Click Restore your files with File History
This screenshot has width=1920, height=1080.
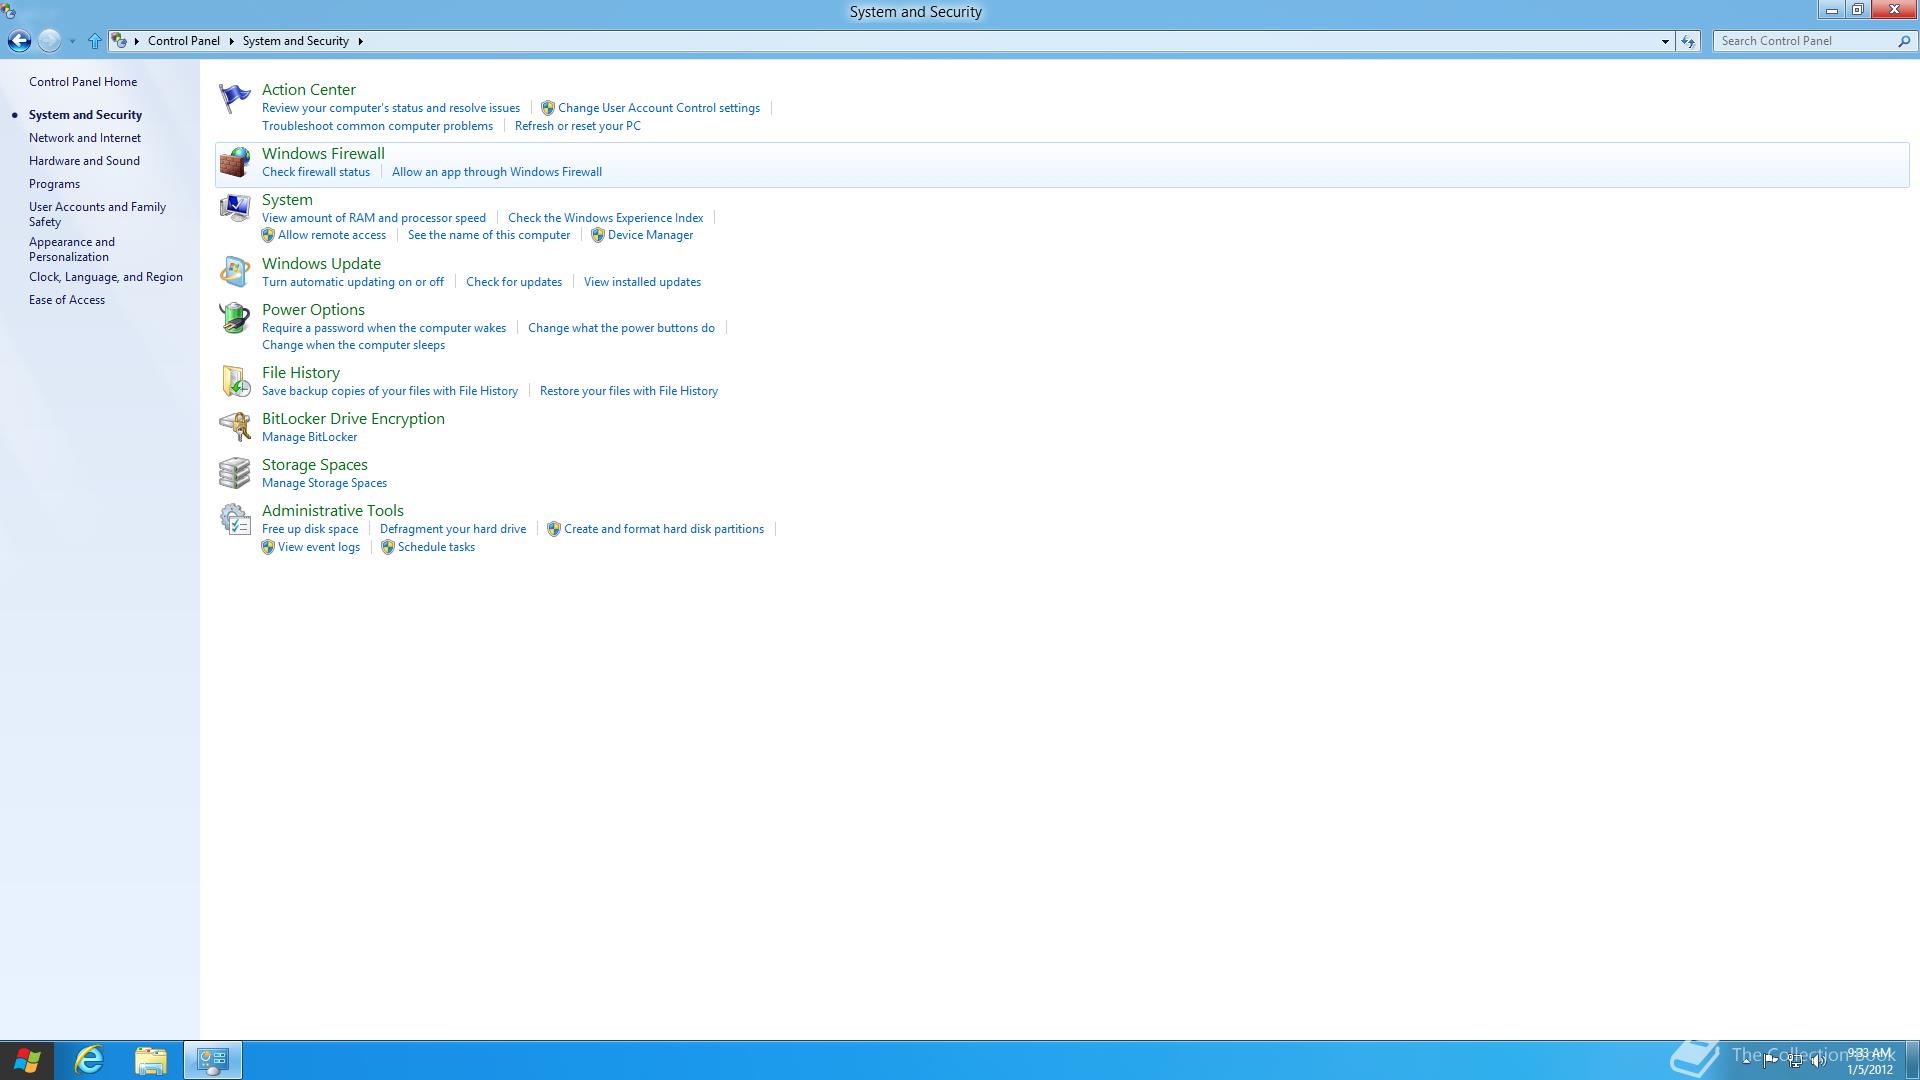[x=629, y=391]
